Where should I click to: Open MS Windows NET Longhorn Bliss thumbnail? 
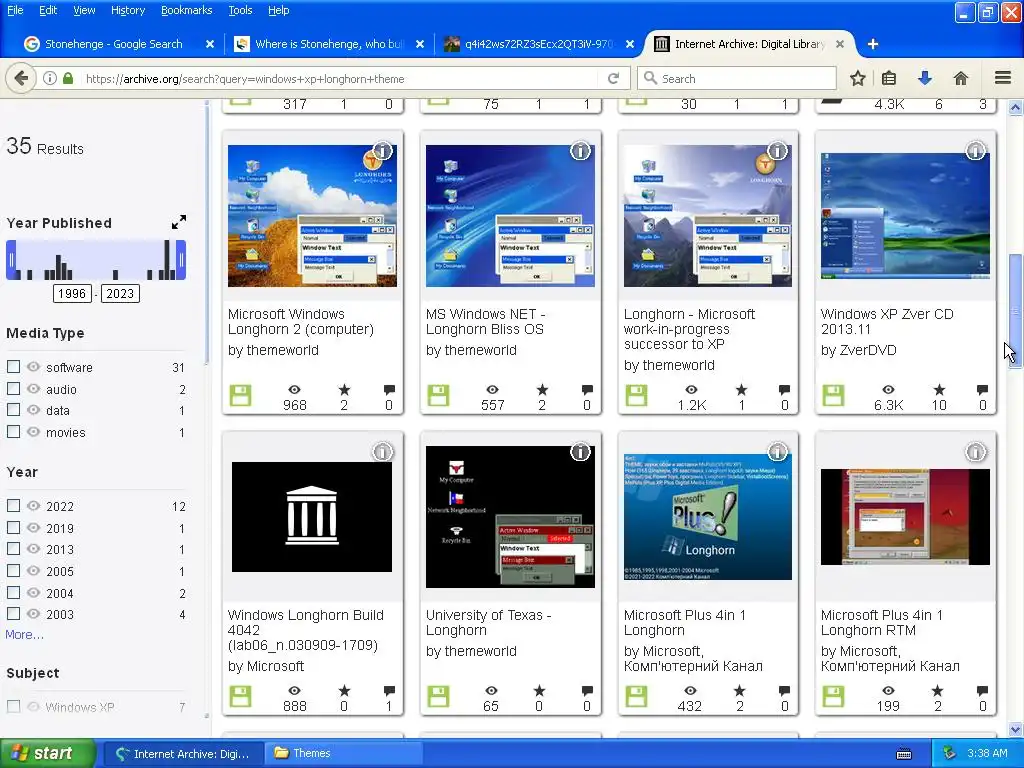510,216
